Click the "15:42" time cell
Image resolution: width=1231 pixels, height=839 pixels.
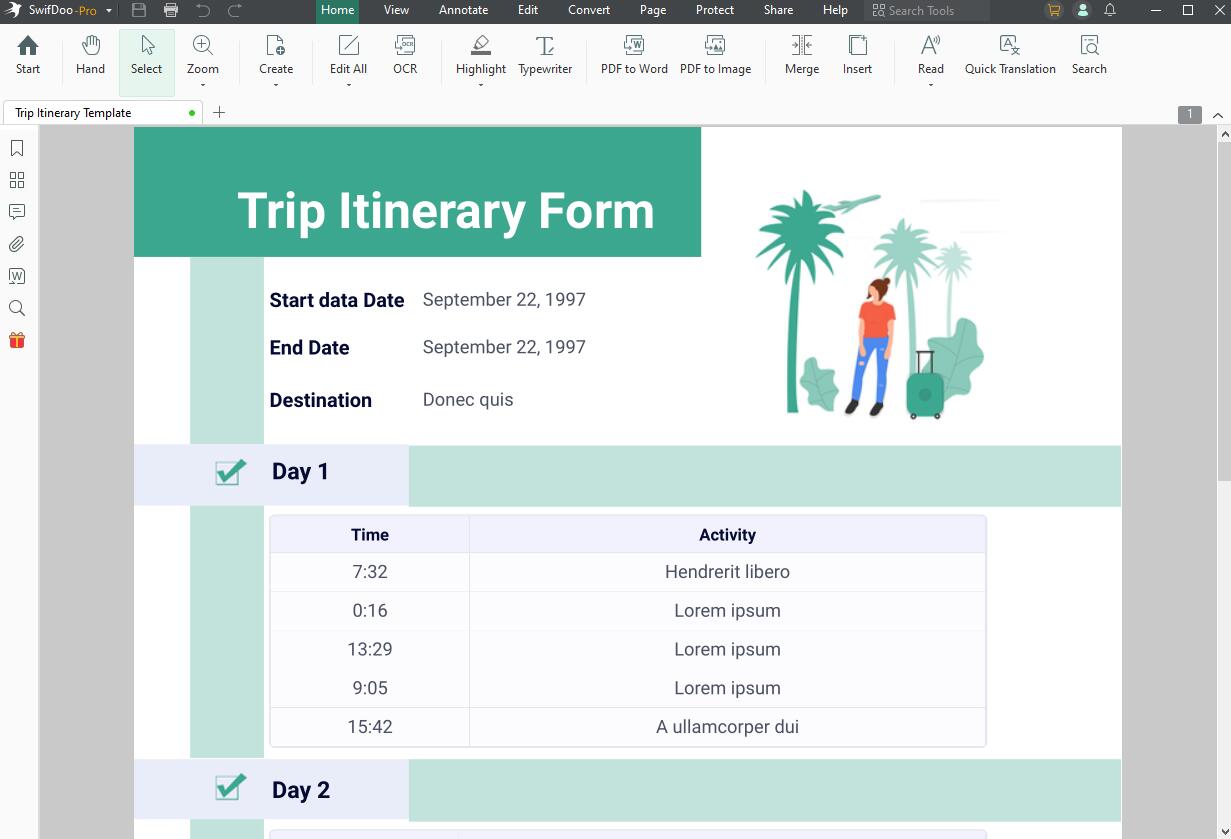(370, 727)
